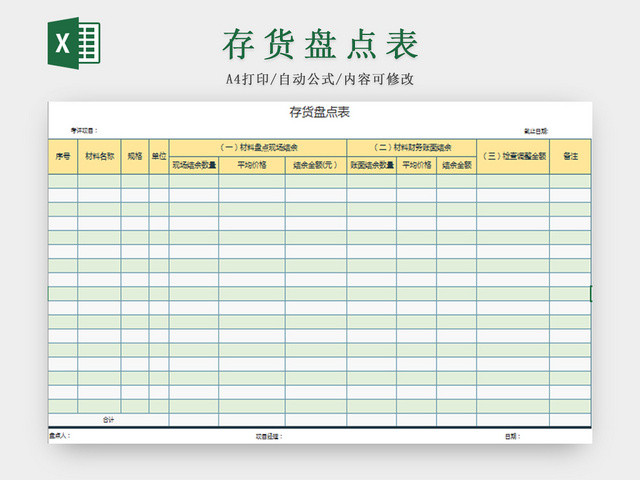The image size is (640, 480).
Task: Click the 盘点人 label at bottom left
Action: [x=60, y=436]
